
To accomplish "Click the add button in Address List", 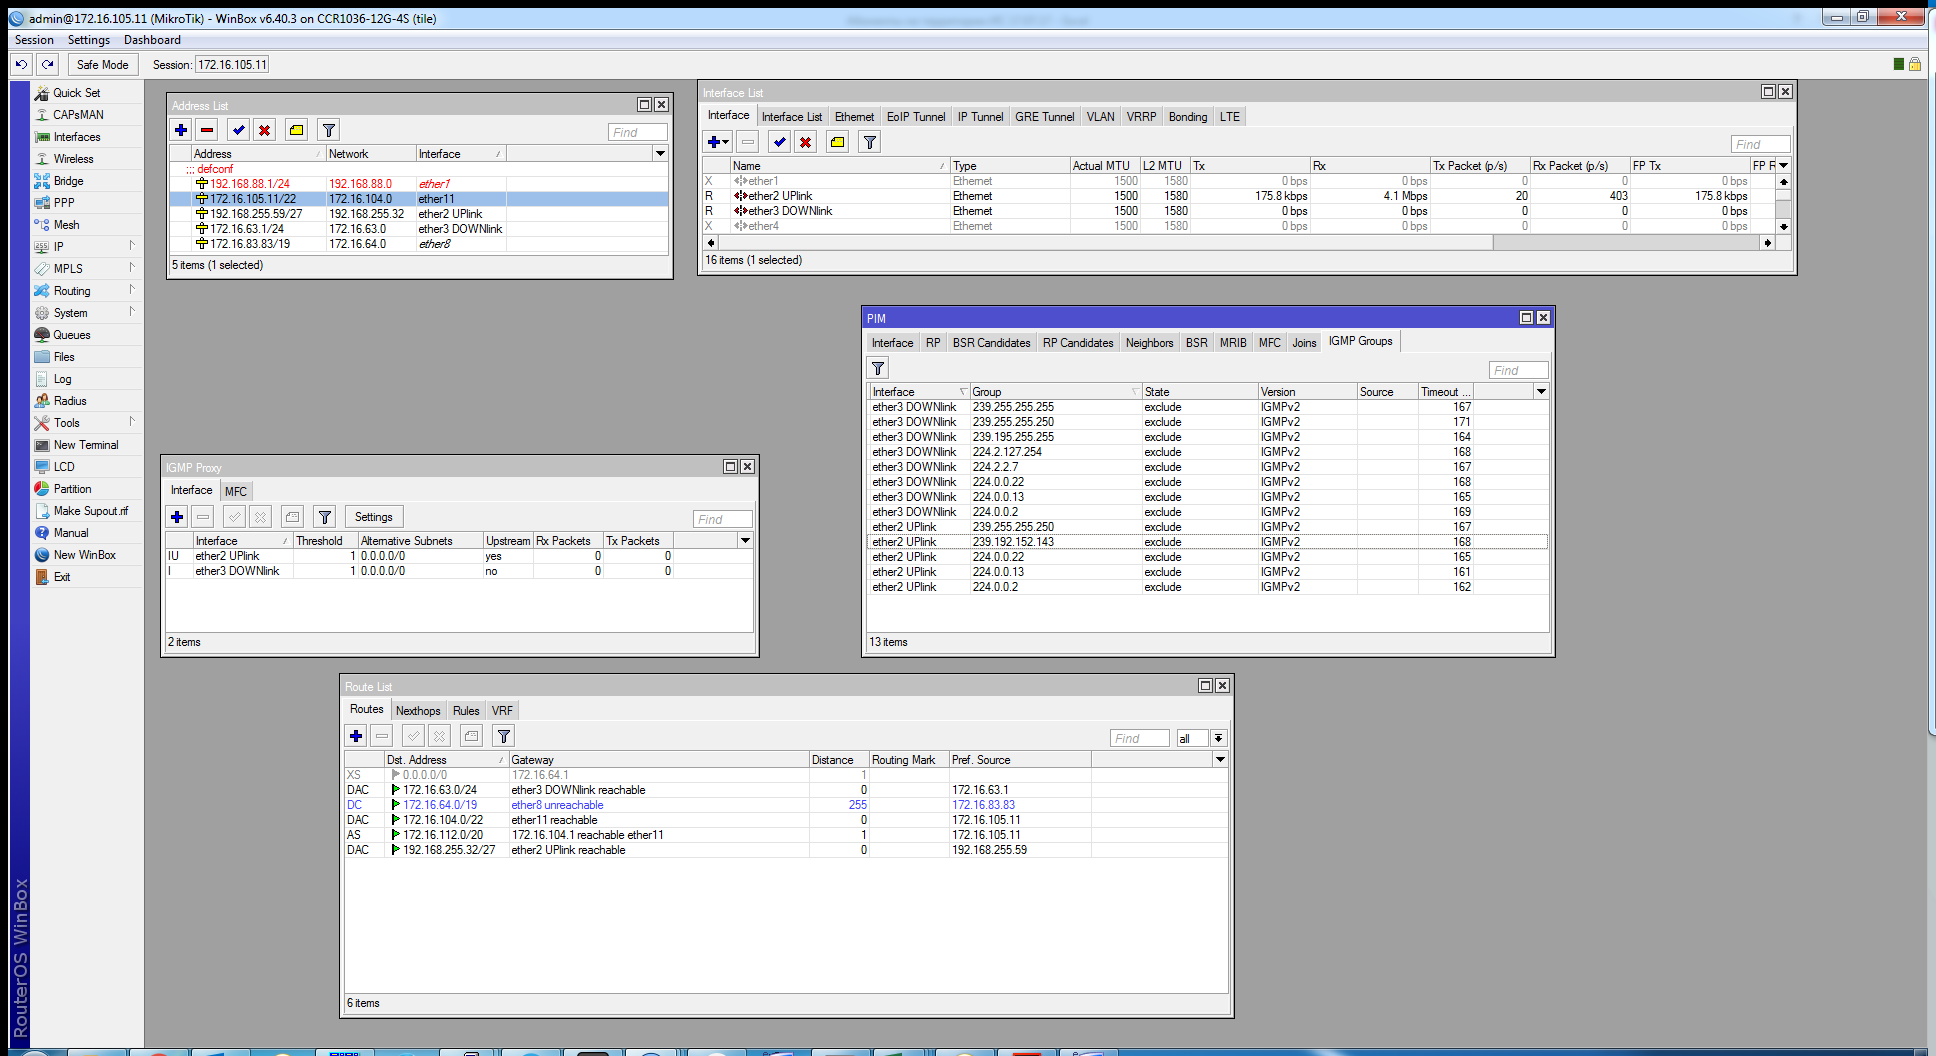I will pos(181,130).
